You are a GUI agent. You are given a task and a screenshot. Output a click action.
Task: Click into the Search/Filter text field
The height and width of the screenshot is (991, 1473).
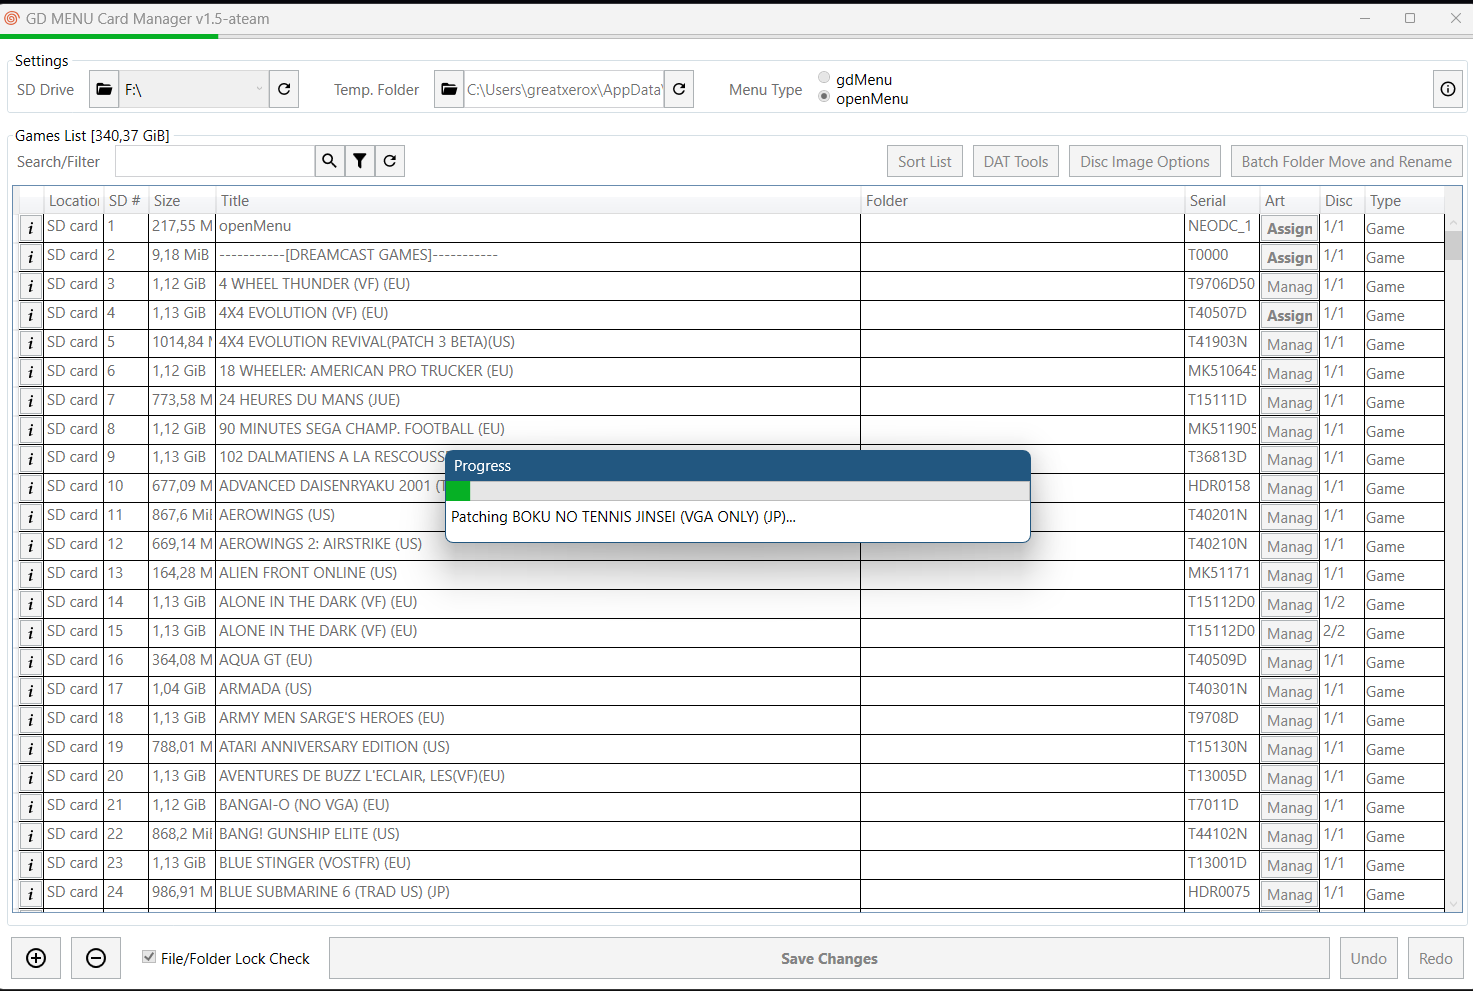(215, 161)
